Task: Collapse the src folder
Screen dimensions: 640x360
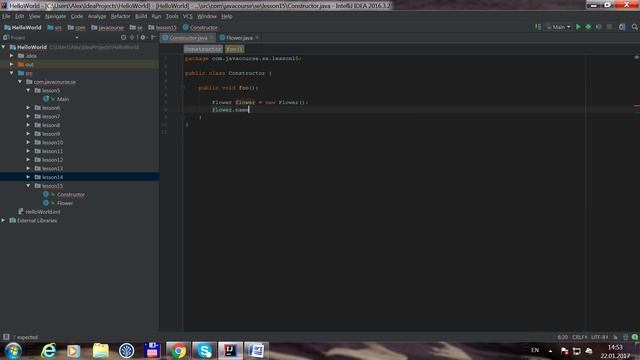Action: (12, 73)
